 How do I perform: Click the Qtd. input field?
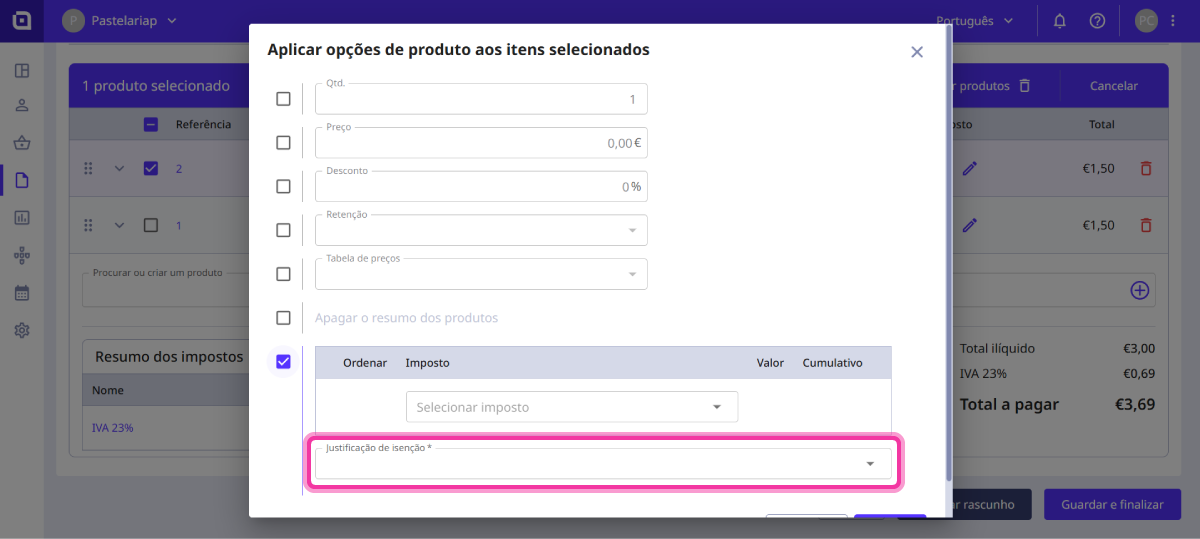481,99
